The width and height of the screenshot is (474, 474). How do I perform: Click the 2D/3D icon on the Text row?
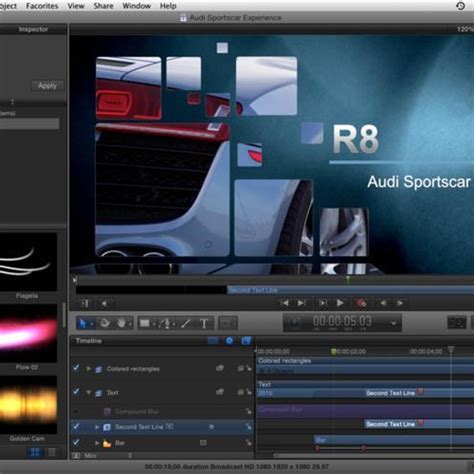(220, 392)
